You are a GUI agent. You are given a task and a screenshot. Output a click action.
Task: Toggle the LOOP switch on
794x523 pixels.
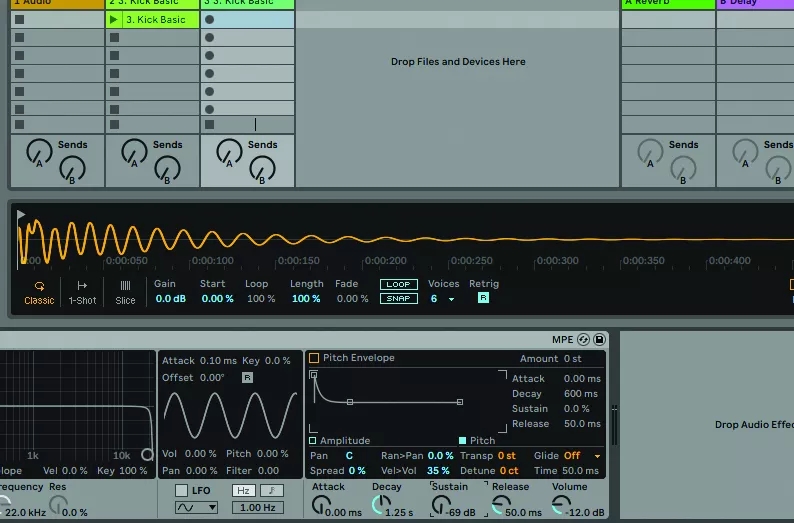398,284
